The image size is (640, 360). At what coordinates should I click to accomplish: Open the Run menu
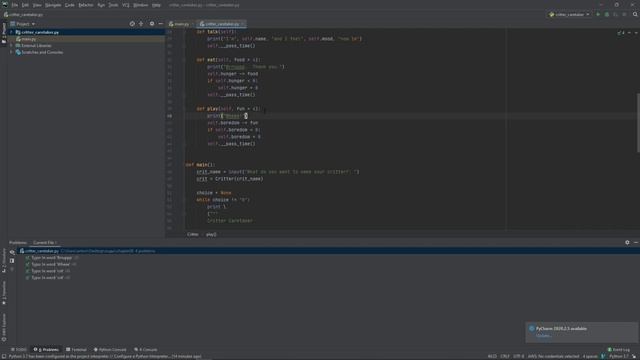point(101,5)
